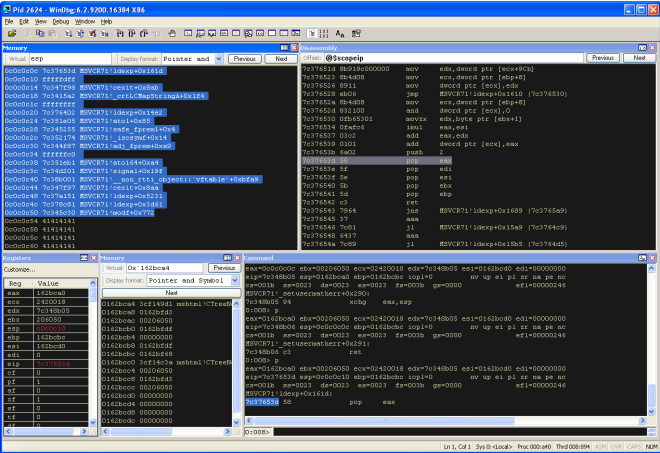
Task: Click the hand-shaped Insert Breakpoint icon
Action: pyautogui.click(x=172, y=33)
